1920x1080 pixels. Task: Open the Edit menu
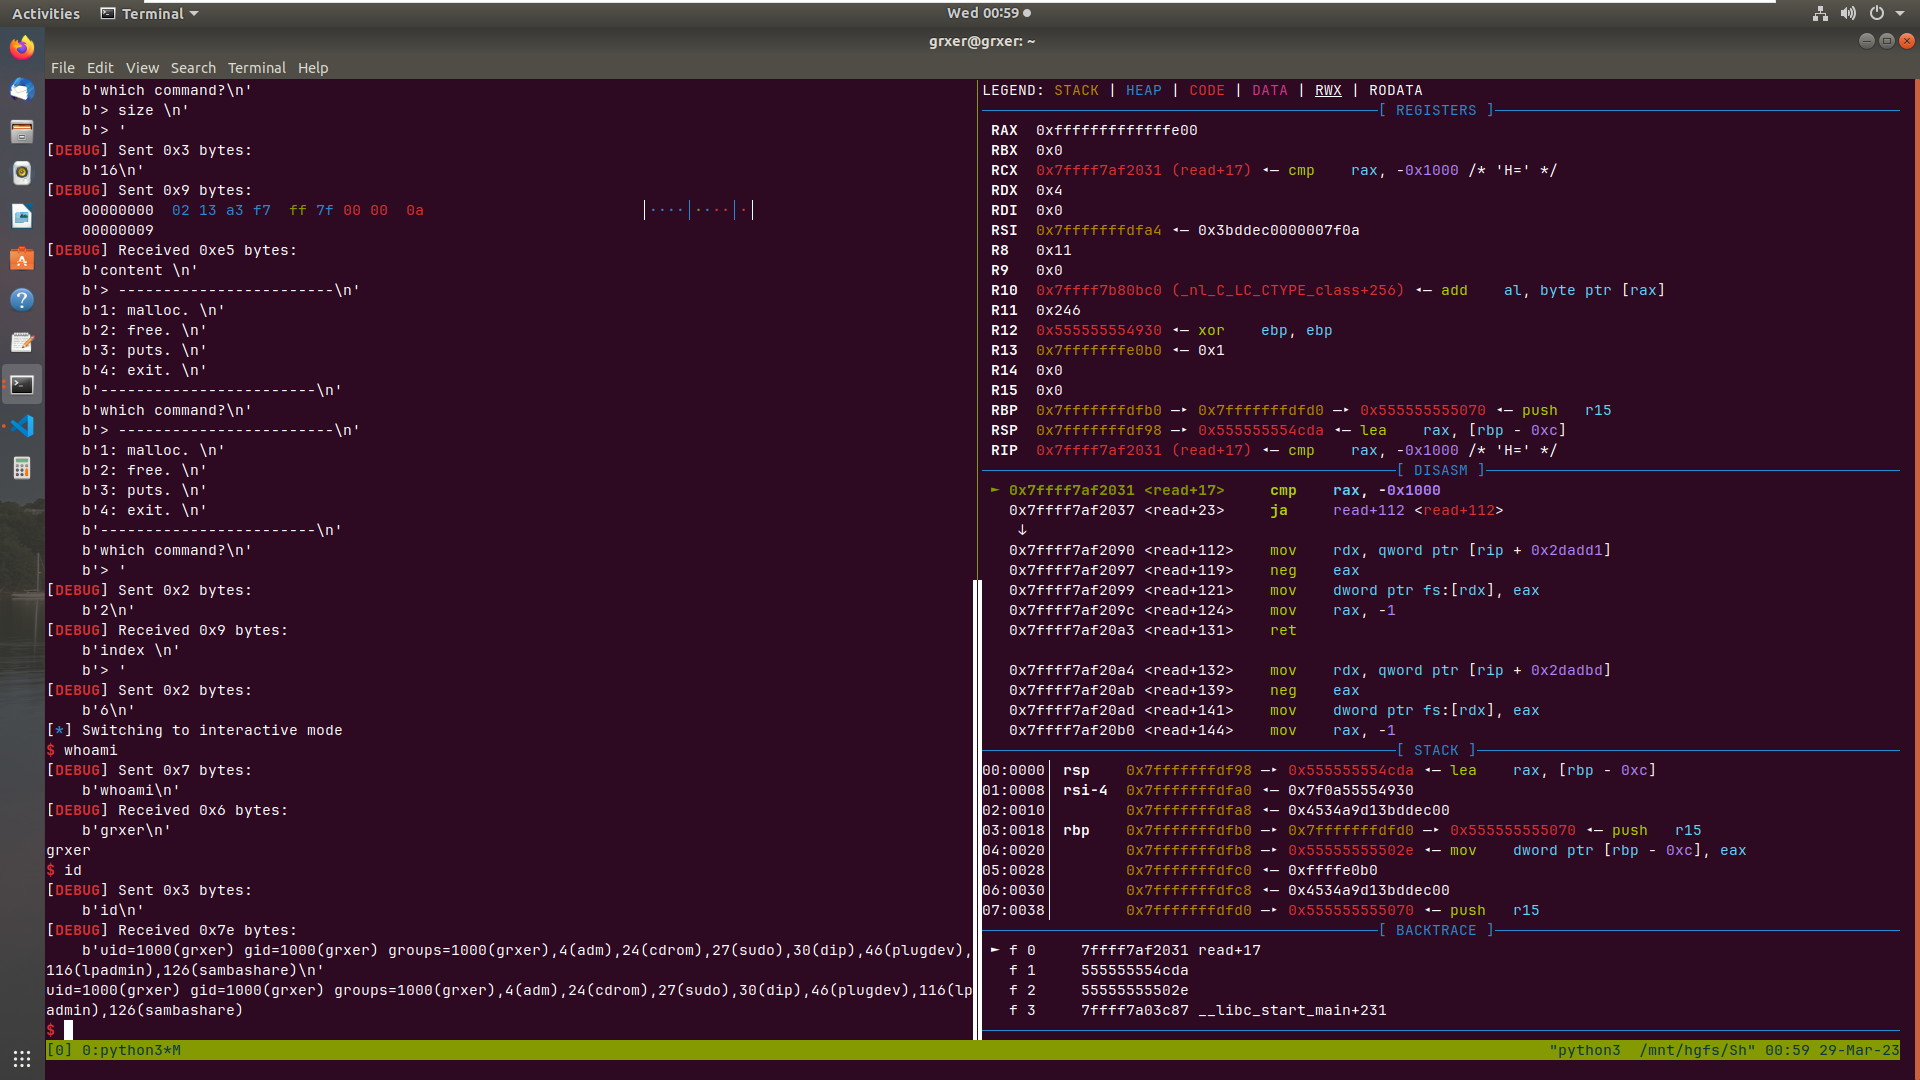pos(100,68)
